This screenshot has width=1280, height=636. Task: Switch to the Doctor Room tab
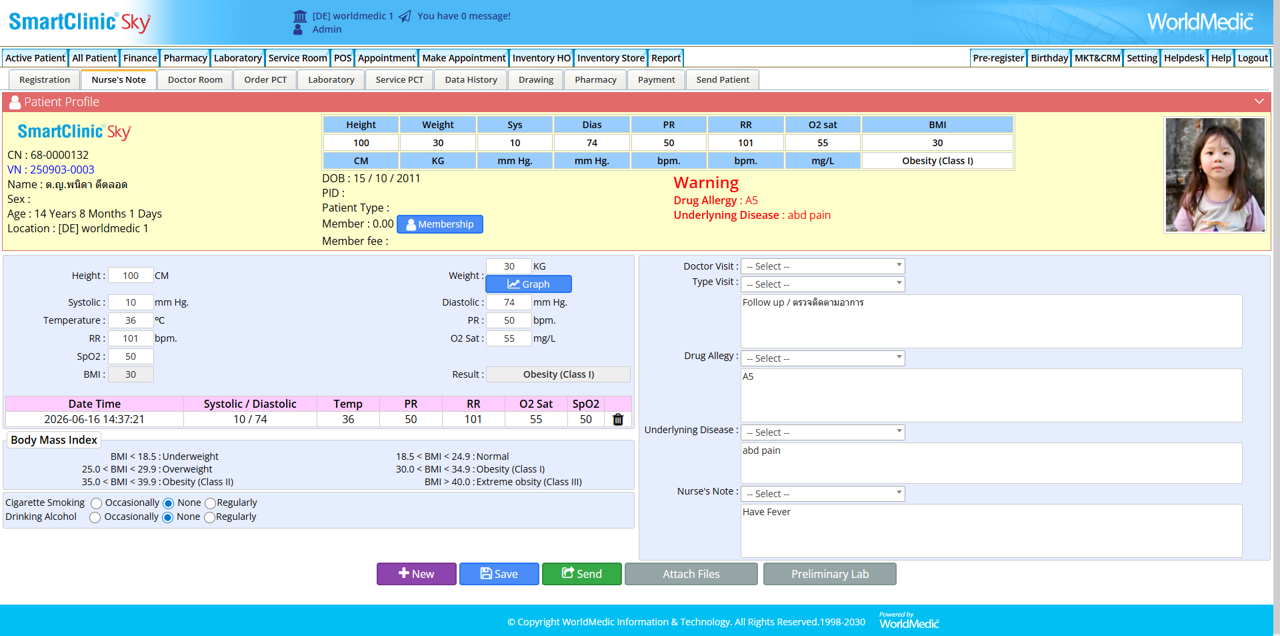pos(195,80)
